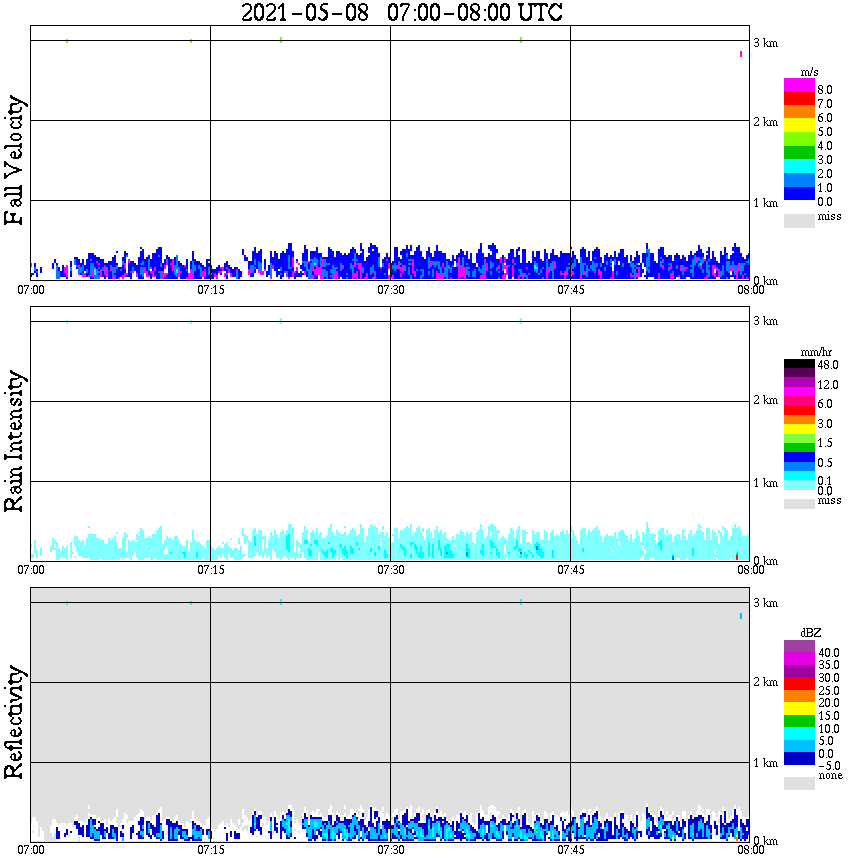Click the blue 0.5 swatch in mm/hr legend
The image size is (850, 868).
(799, 457)
